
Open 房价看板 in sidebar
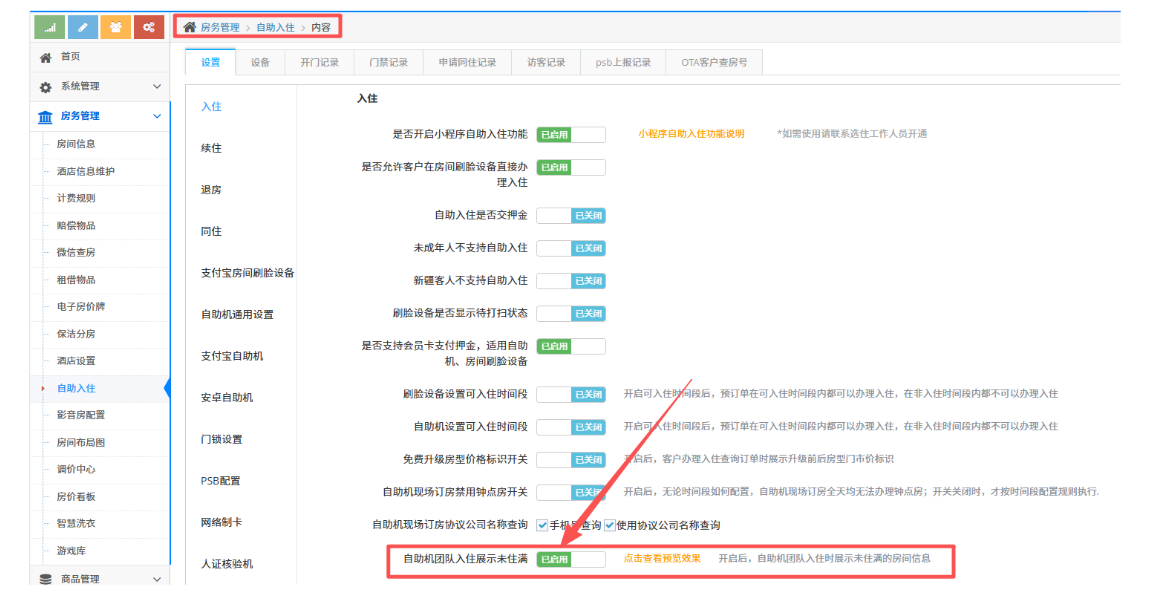point(76,497)
